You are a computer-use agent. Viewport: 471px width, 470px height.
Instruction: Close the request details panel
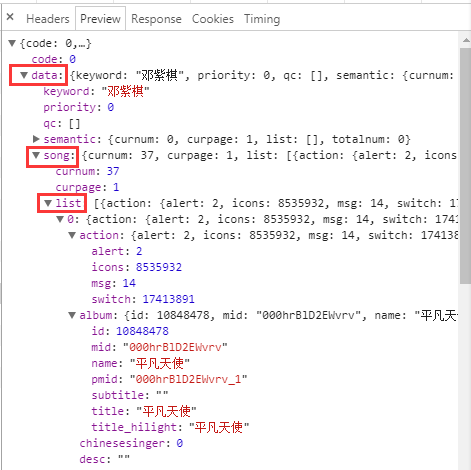pyautogui.click(x=10, y=17)
